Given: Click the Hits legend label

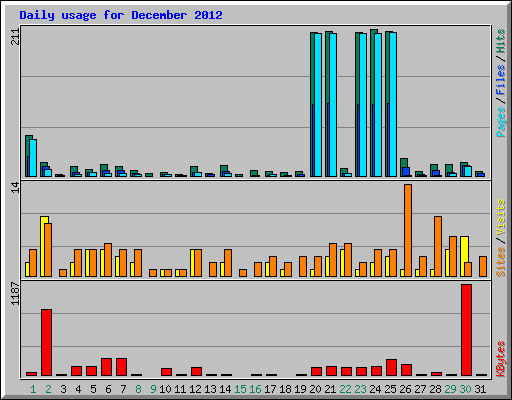Looking at the screenshot, I should pyautogui.click(x=500, y=41).
